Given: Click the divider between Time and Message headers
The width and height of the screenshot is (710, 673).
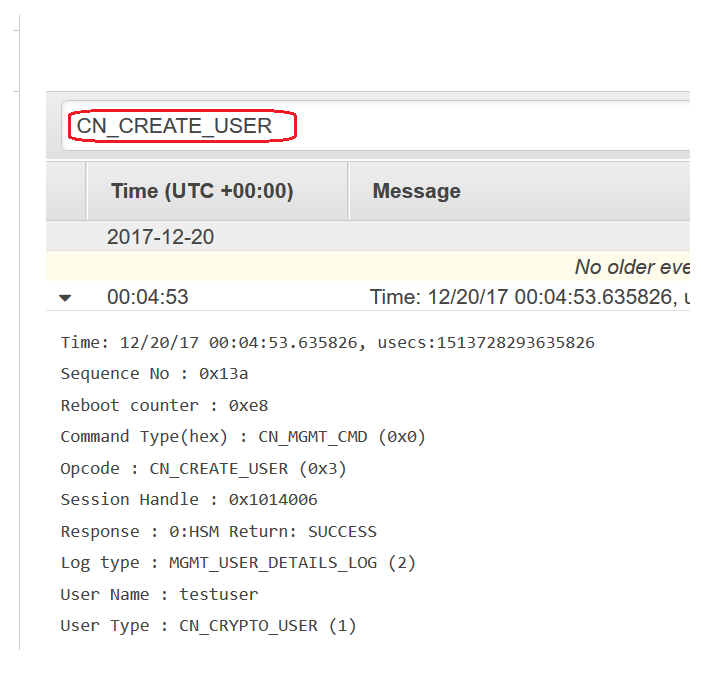Looking at the screenshot, I should [x=349, y=191].
